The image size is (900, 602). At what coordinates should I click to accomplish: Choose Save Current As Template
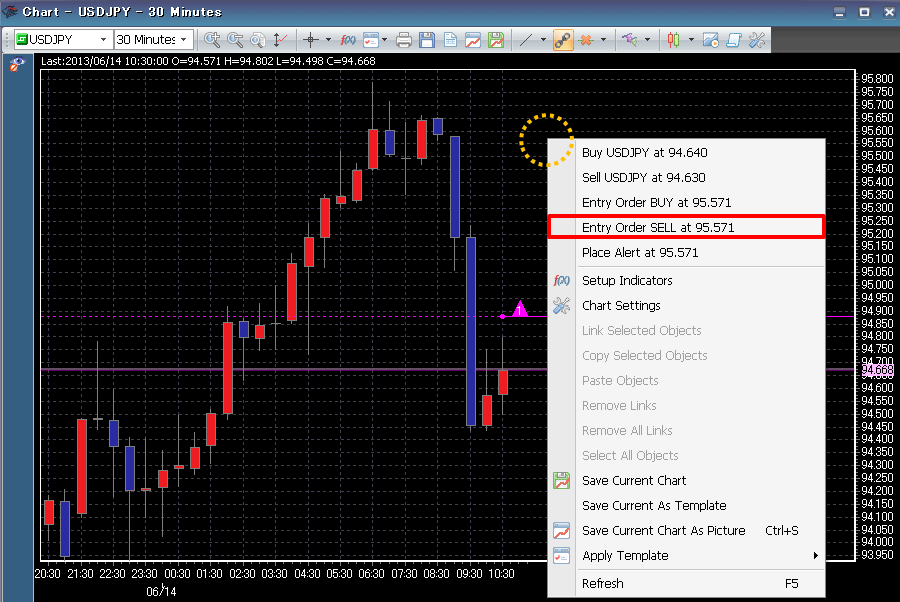pyautogui.click(x=686, y=506)
